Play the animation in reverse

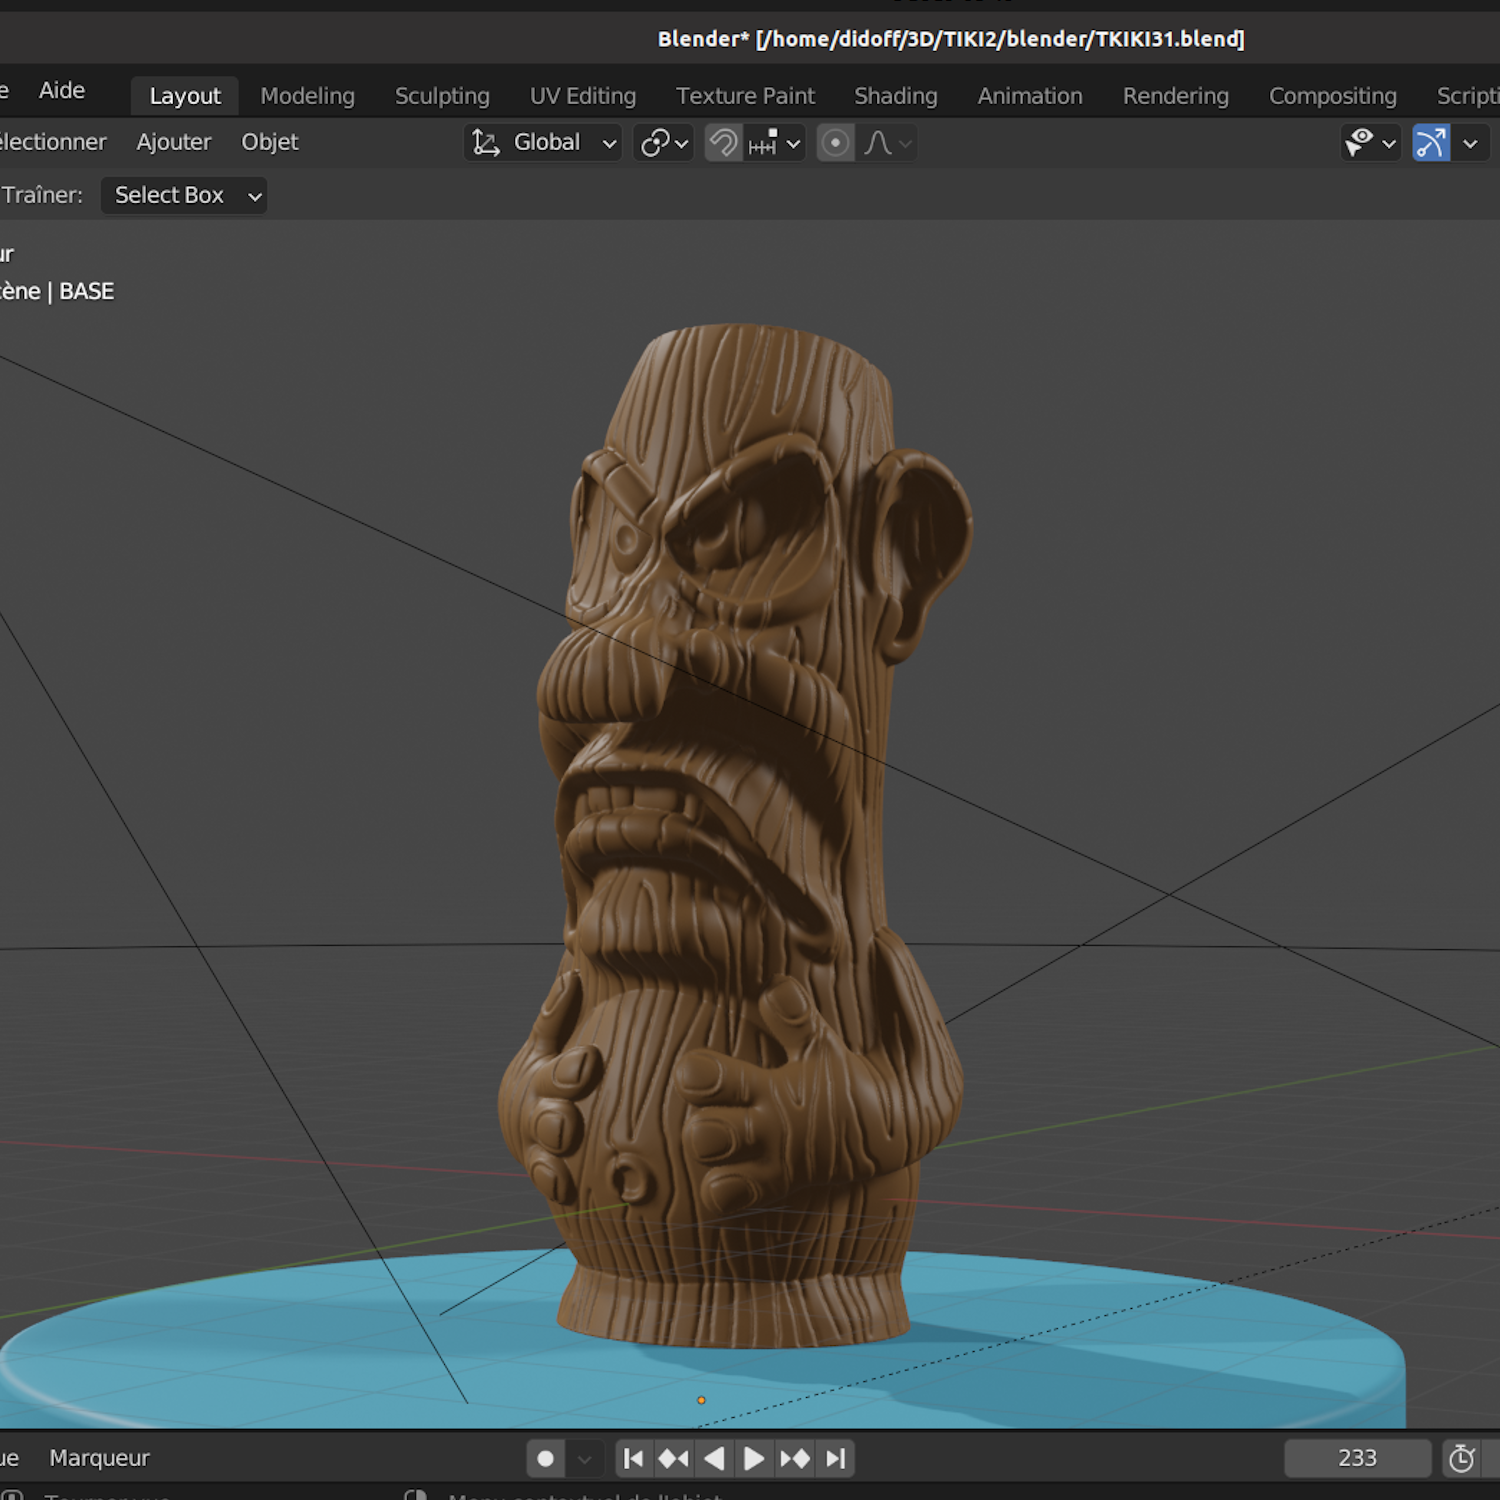(714, 1459)
